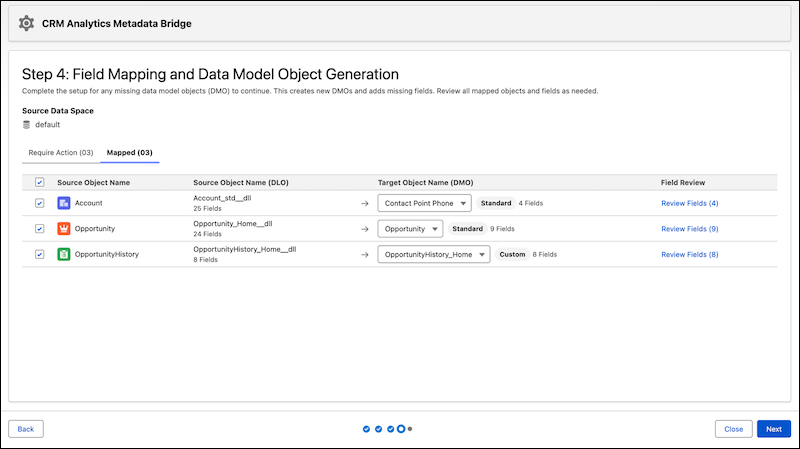Viewport: 800px width, 449px height.
Task: Click the 9 Fields count text
Action: 502,229
